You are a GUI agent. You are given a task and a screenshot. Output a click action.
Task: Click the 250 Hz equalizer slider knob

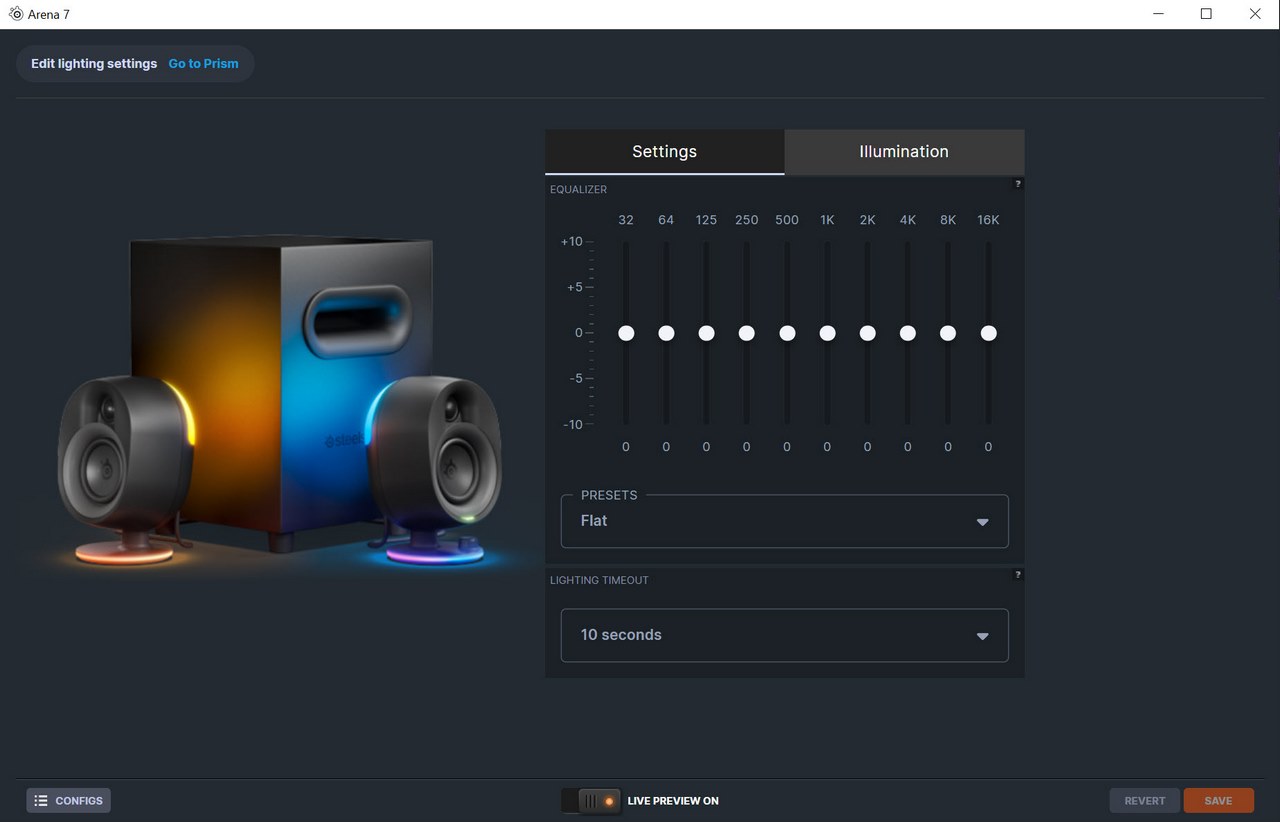coord(746,333)
